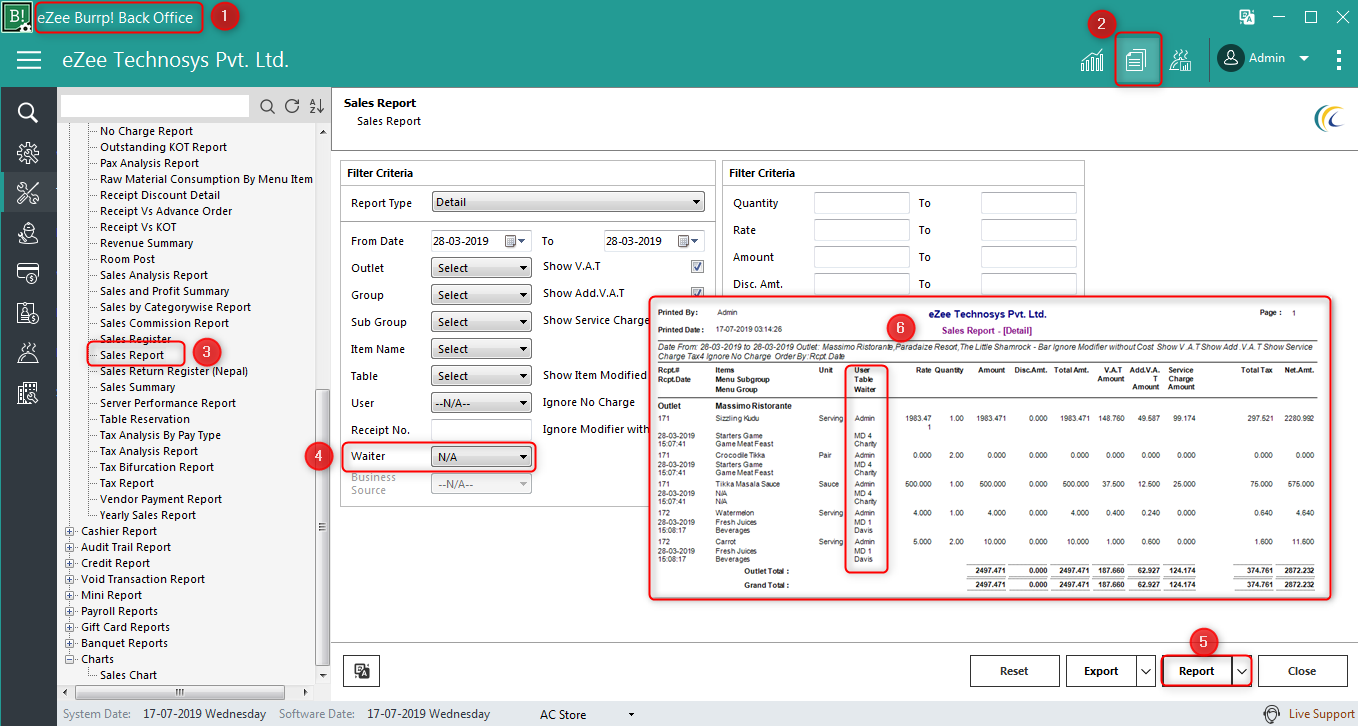The width and height of the screenshot is (1358, 726).
Task: Click the Live Support headset icon
Action: pyautogui.click(x=1272, y=714)
